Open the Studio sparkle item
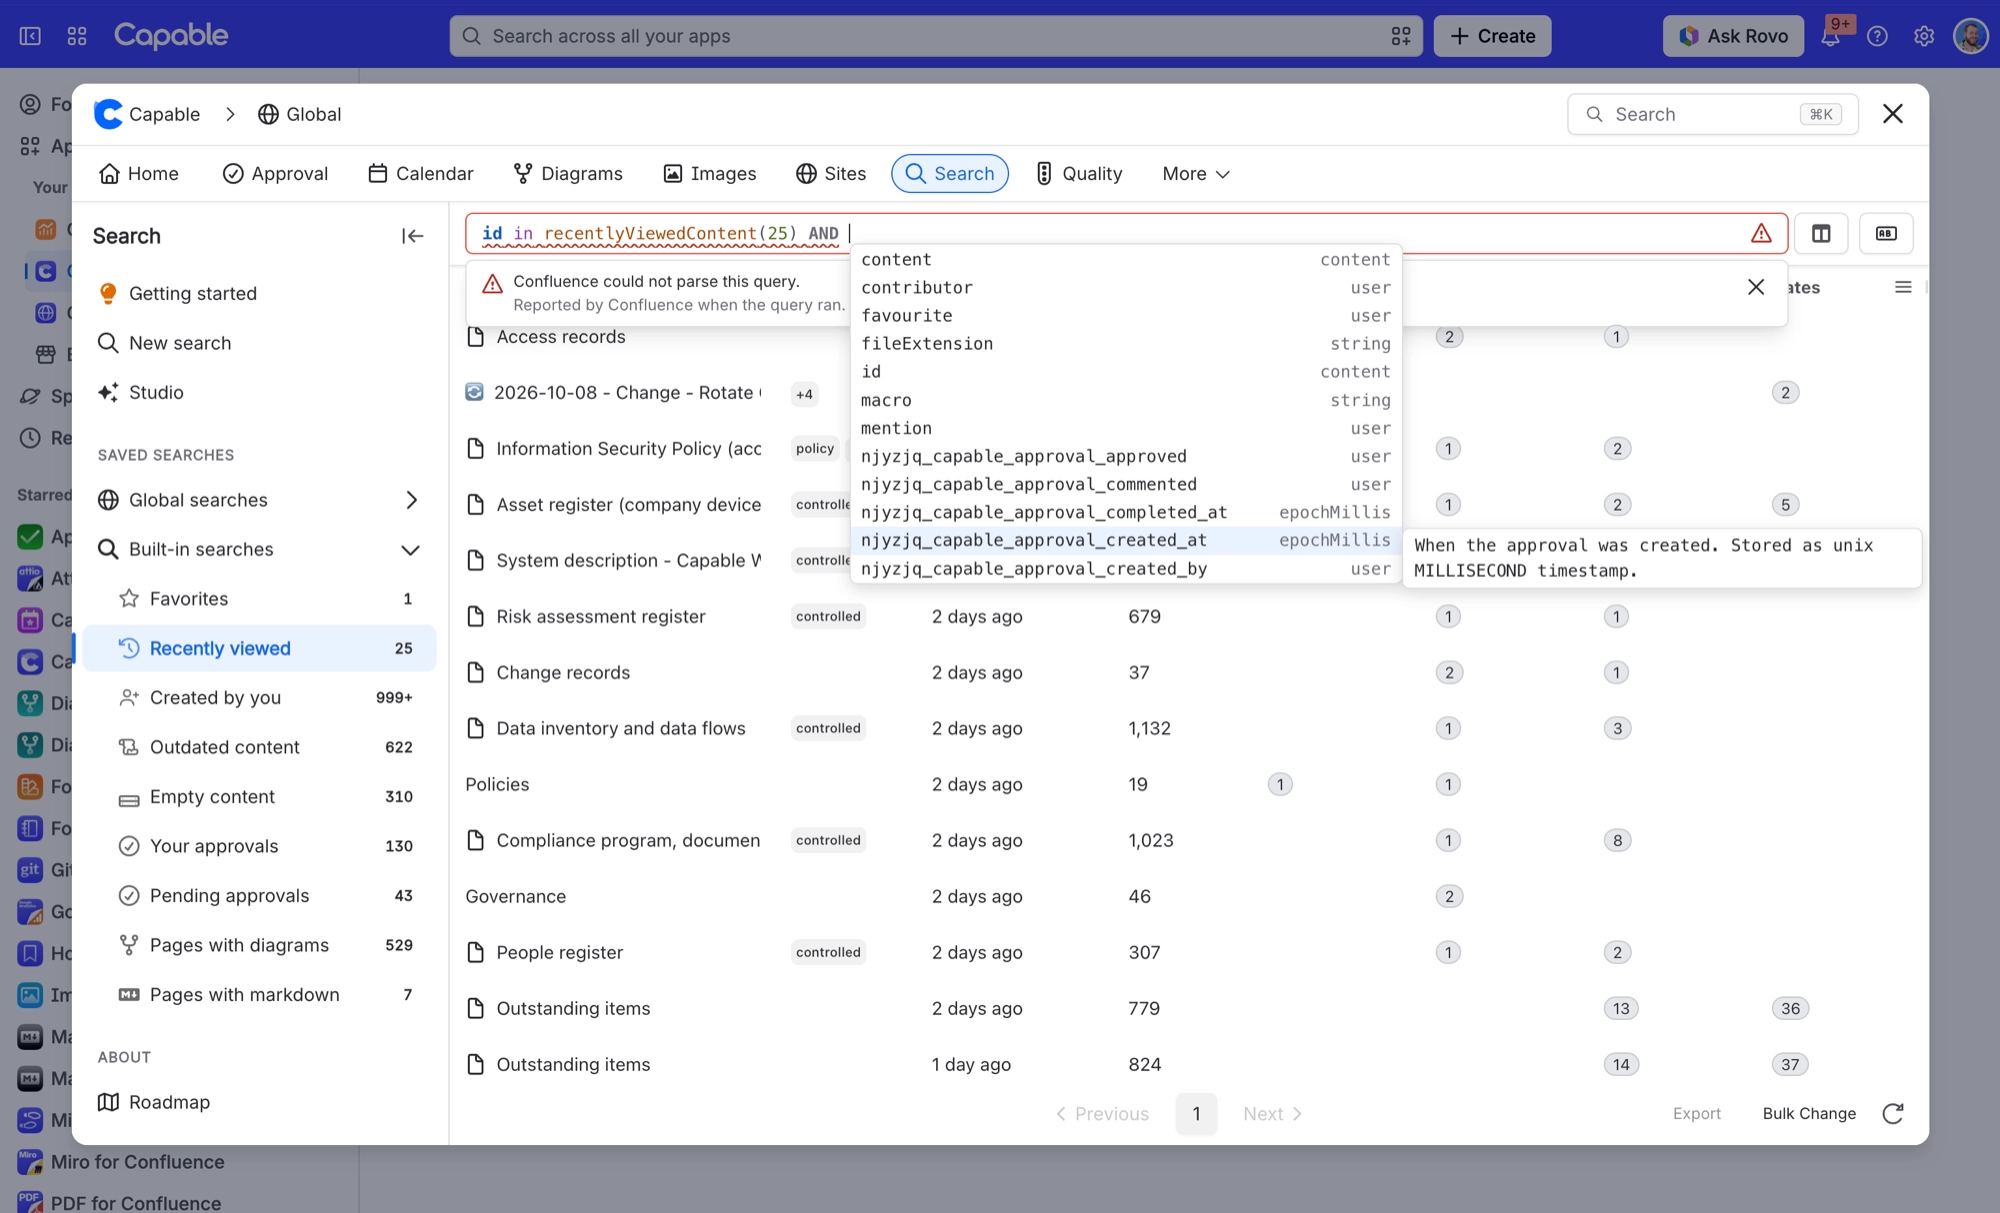Viewport: 2000px width, 1213px height. [156, 392]
